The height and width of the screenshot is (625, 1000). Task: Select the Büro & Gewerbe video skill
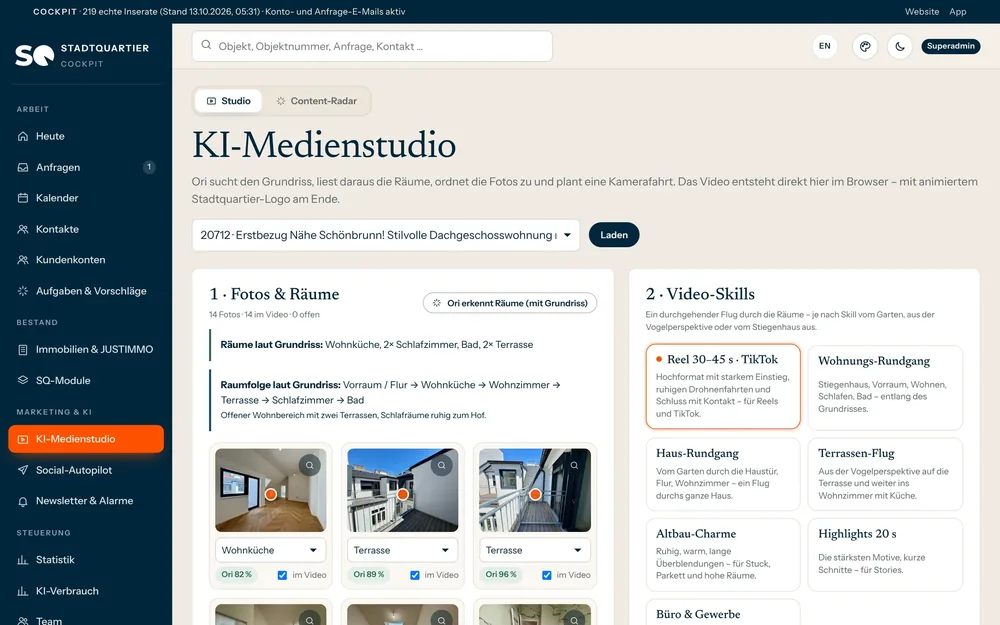[x=723, y=612]
